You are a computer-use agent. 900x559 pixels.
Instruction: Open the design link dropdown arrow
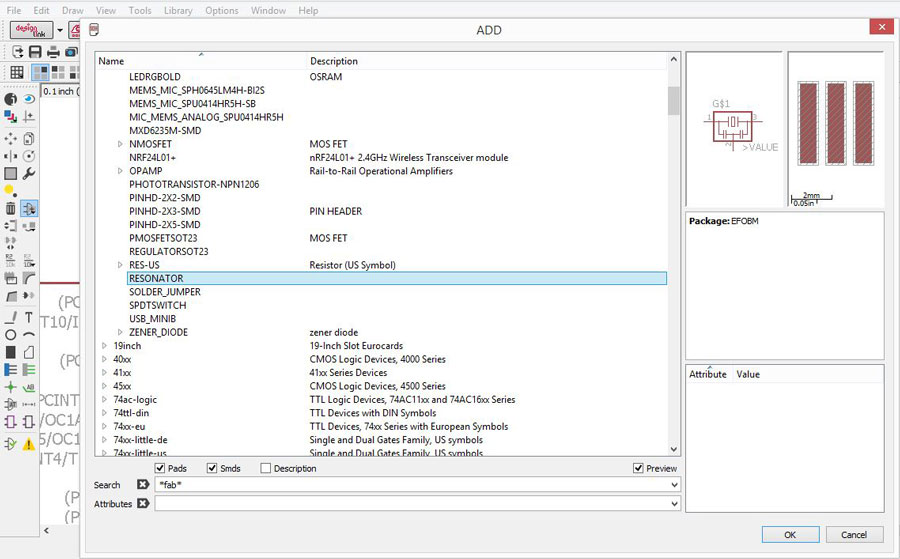point(60,30)
